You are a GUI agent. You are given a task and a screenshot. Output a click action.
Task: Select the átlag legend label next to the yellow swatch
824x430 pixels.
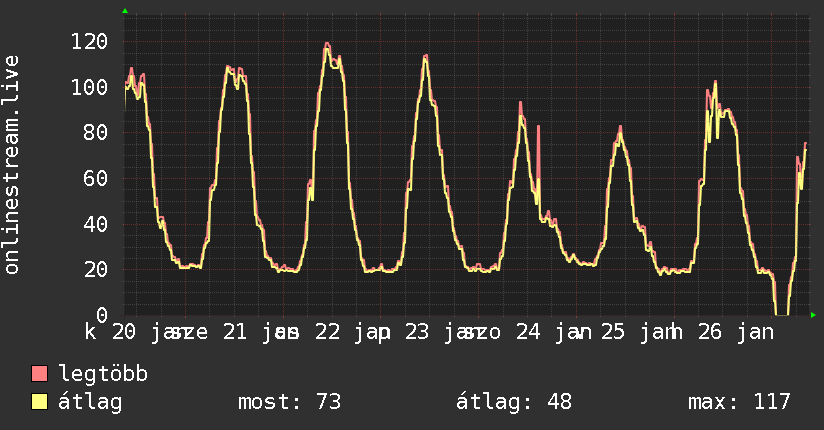click(90, 402)
